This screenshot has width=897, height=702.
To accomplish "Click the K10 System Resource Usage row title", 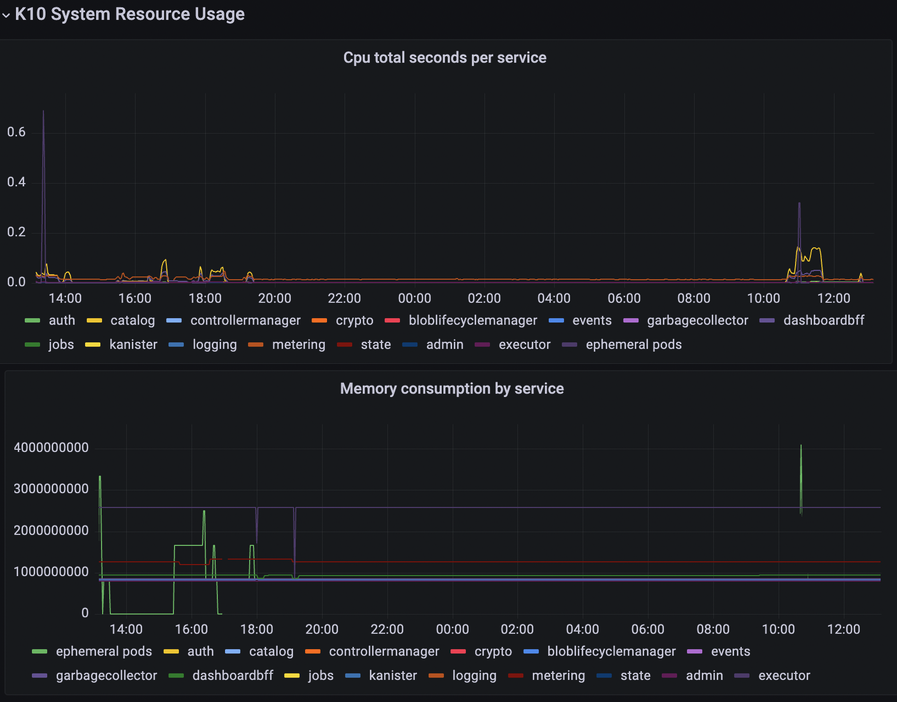I will click(x=130, y=14).
